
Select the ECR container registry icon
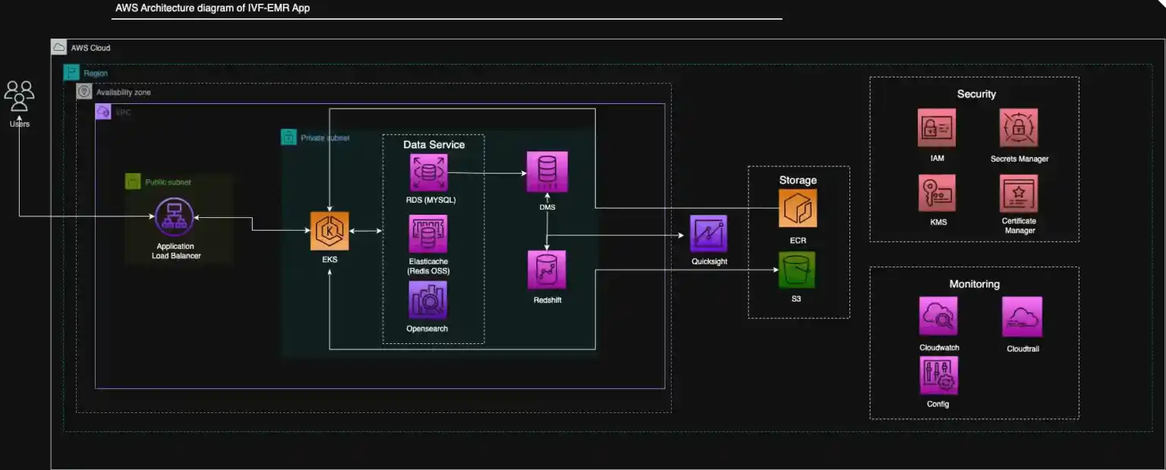point(797,208)
